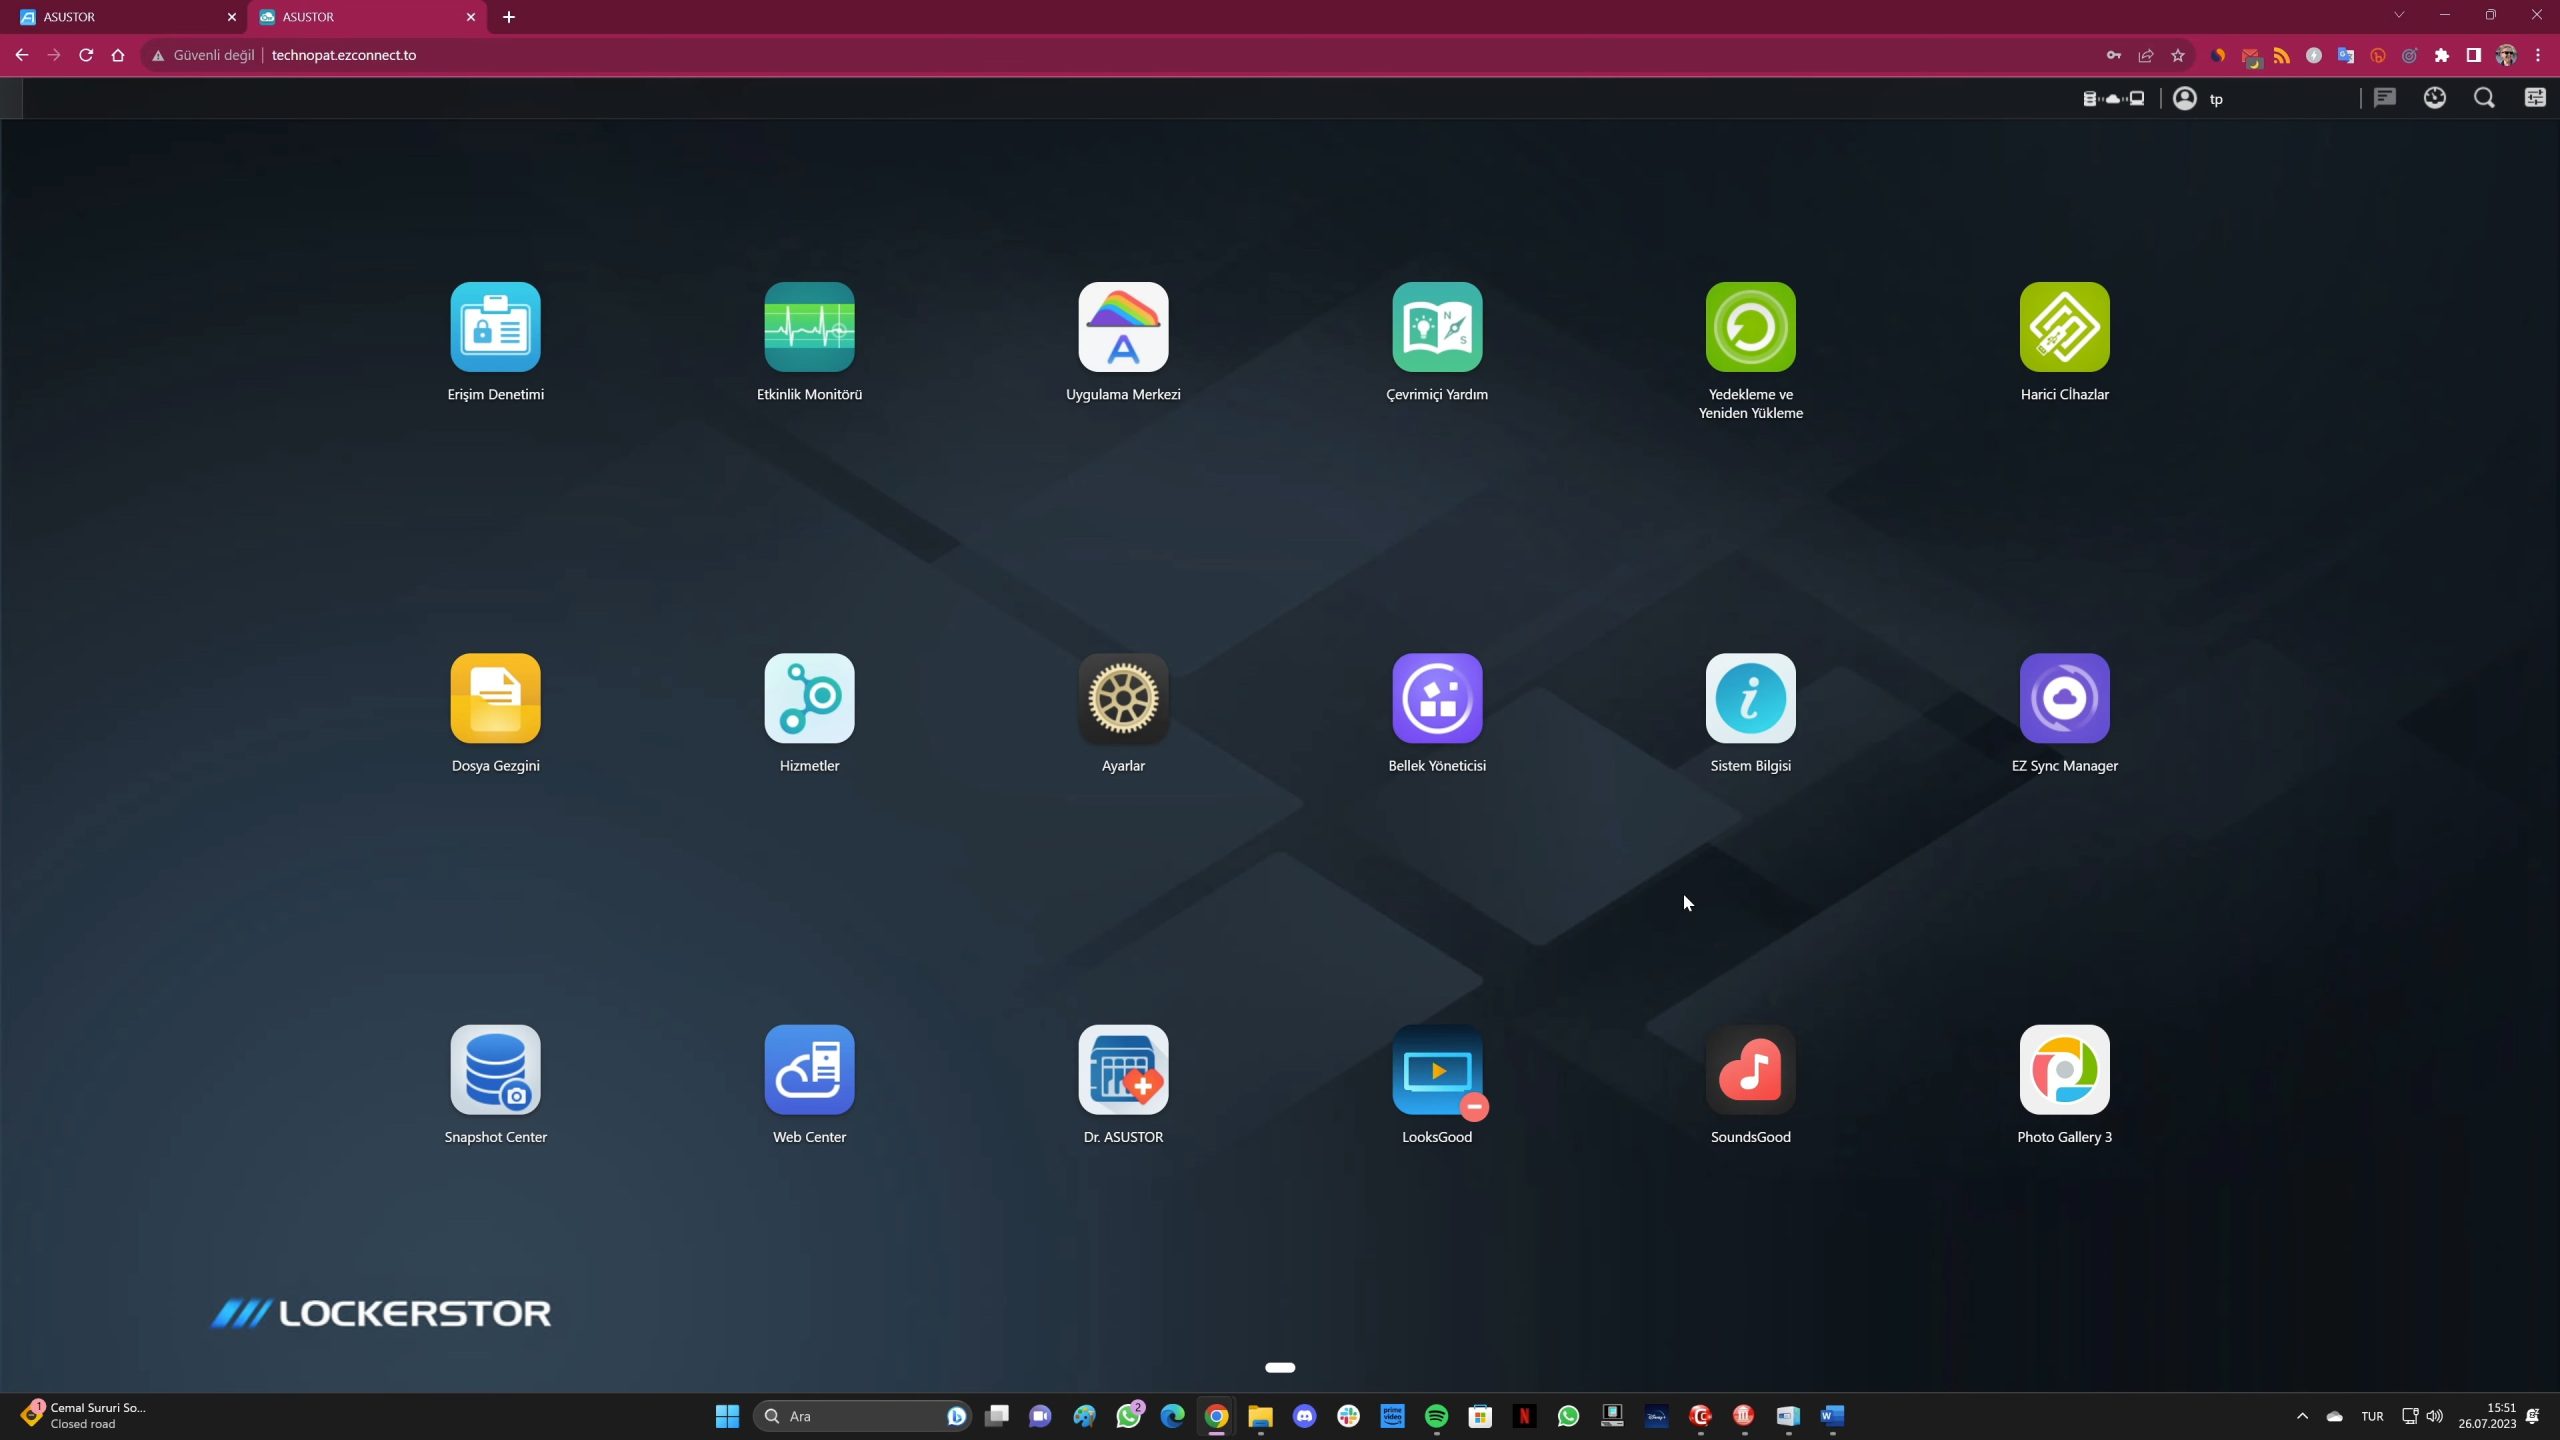The width and height of the screenshot is (2560, 1440).
Task: Click the technopat.ezconnect.to address bar
Action: click(x=344, y=55)
